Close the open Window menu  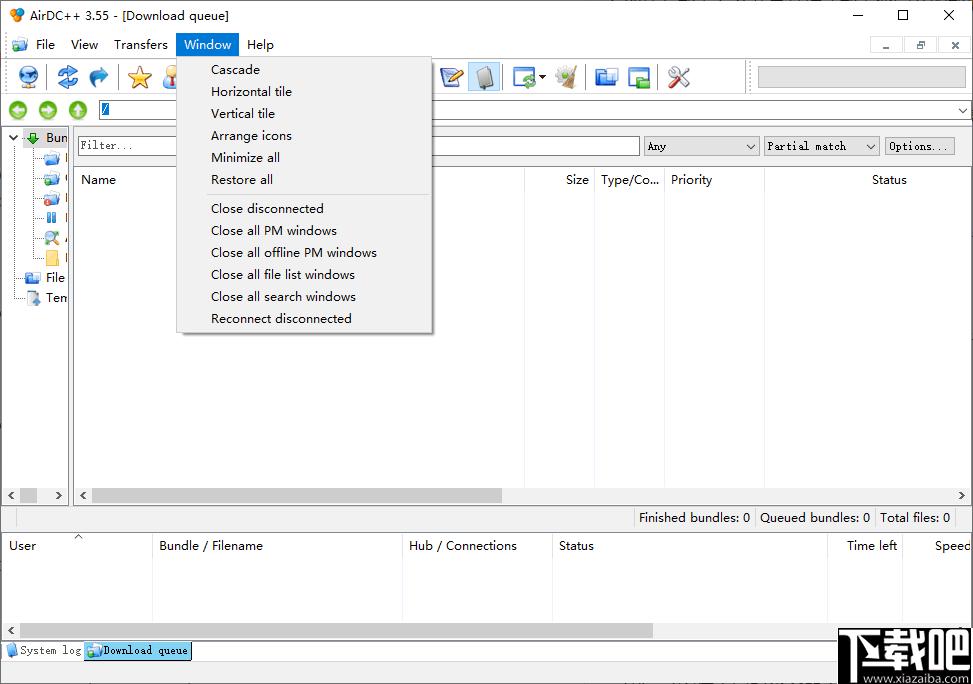[207, 45]
